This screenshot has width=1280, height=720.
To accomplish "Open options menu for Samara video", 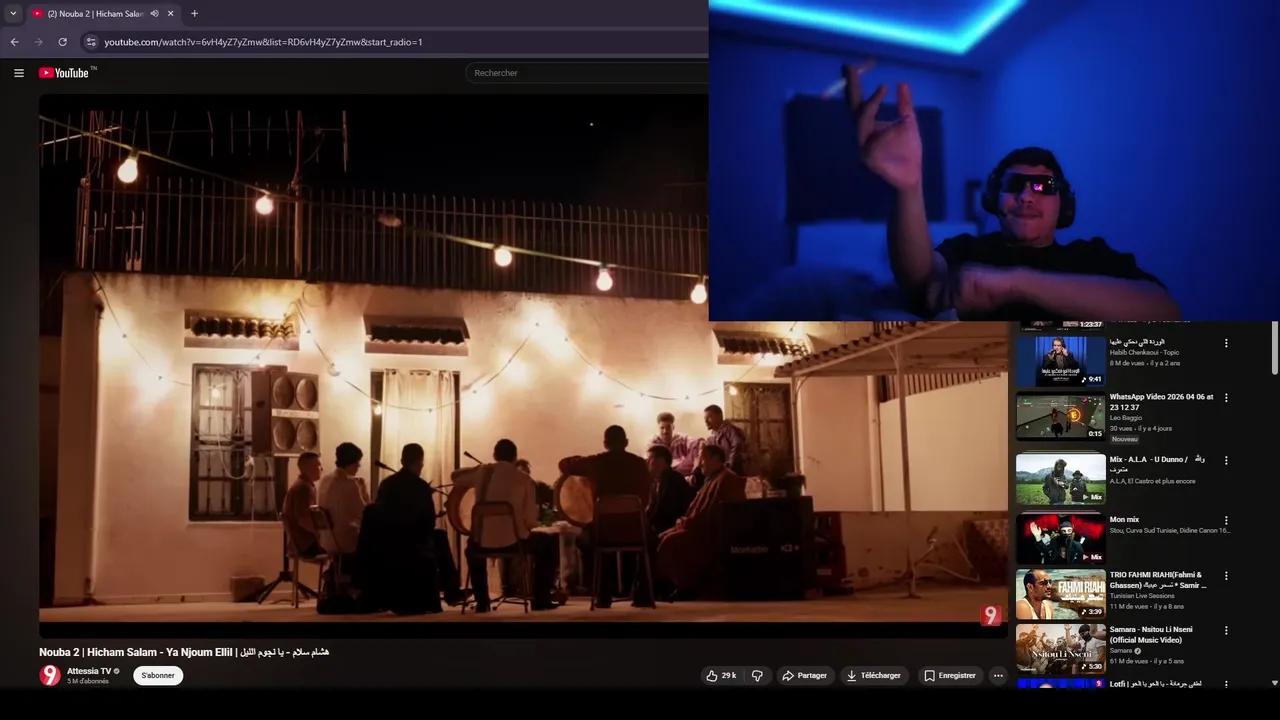I will pyautogui.click(x=1226, y=631).
